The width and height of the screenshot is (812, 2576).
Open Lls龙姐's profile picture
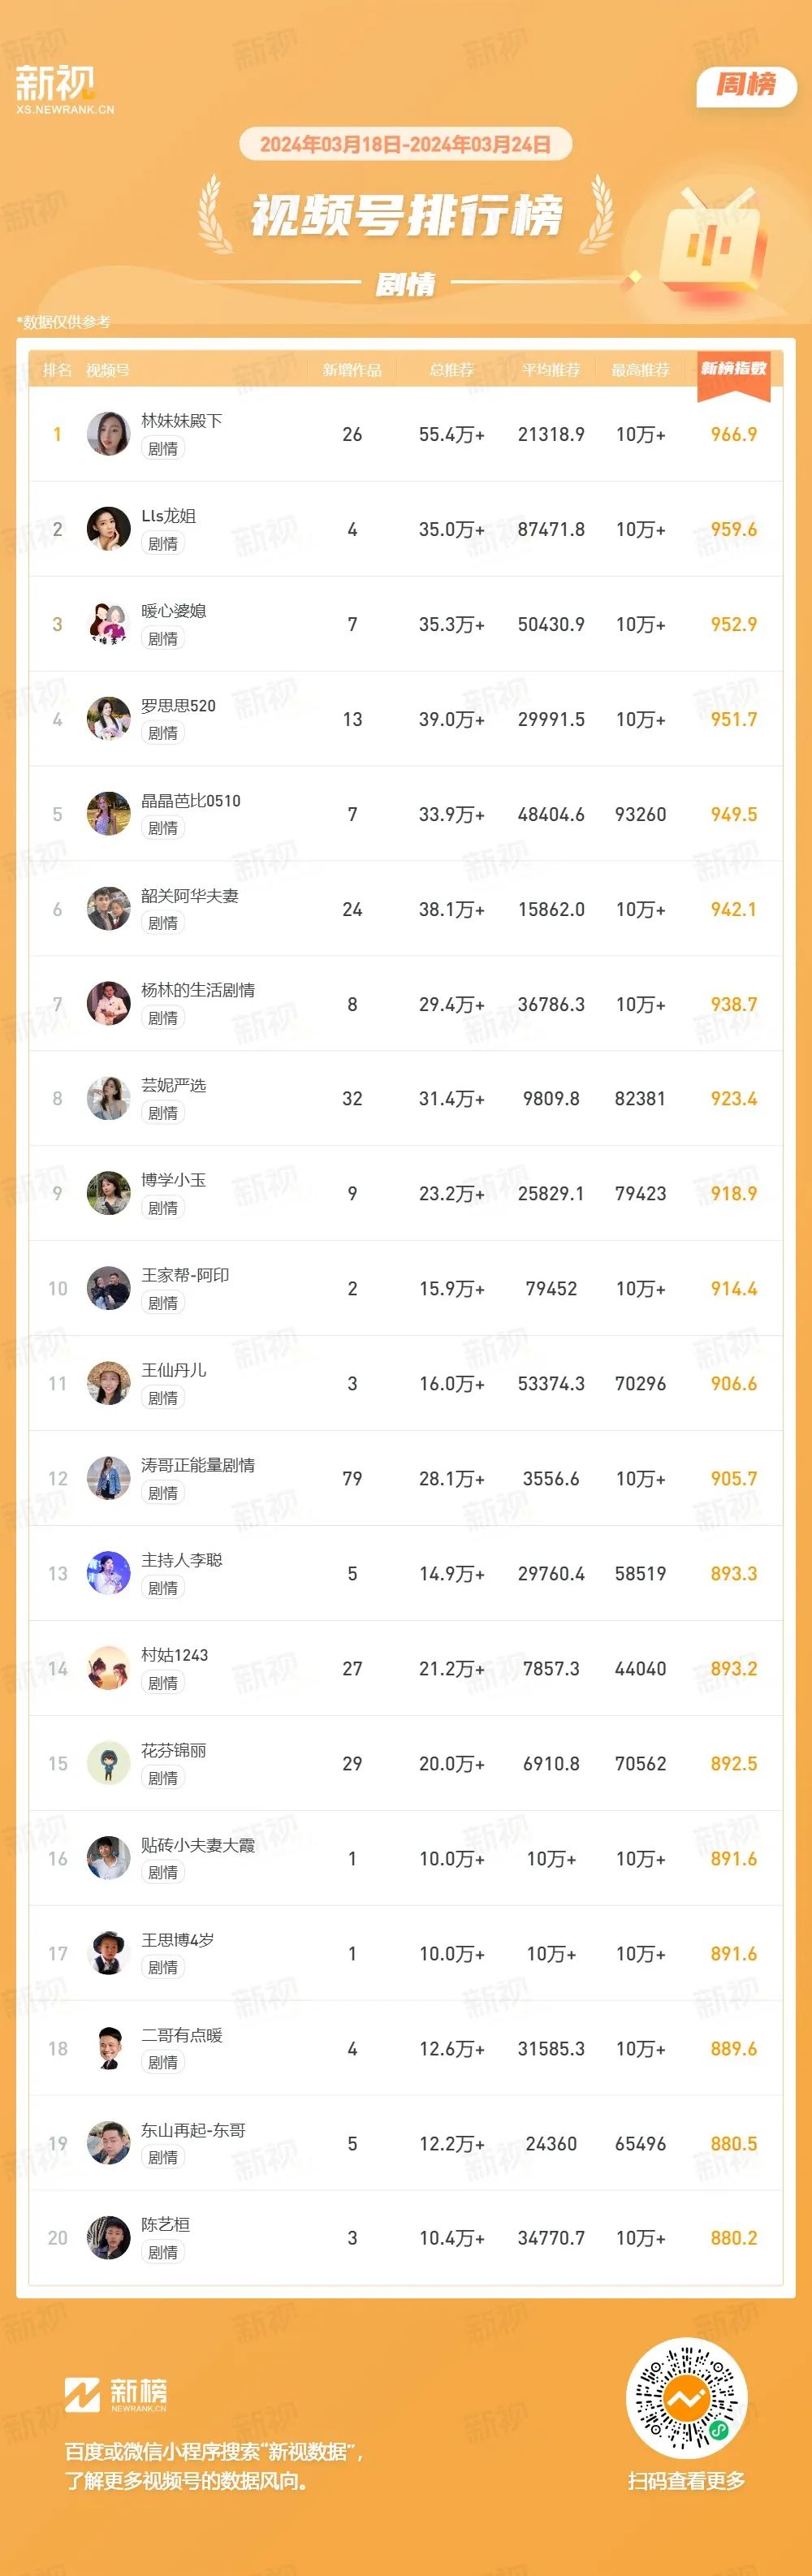coord(109,529)
